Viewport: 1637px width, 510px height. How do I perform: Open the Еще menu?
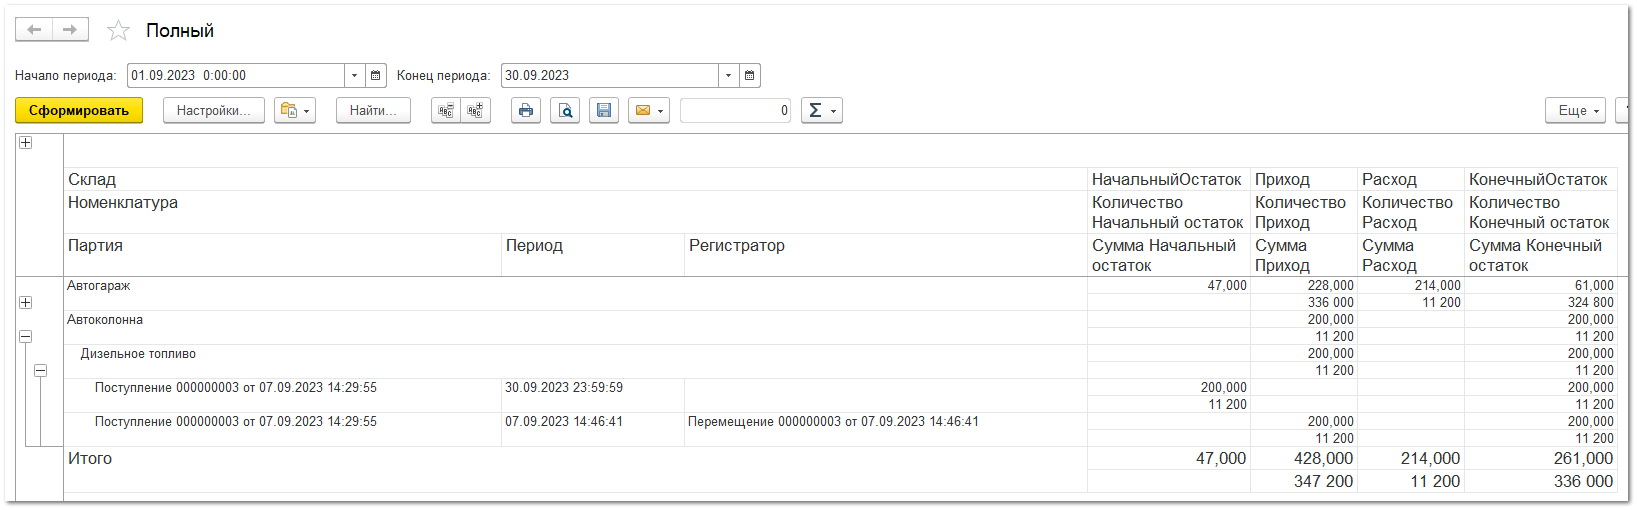1575,111
